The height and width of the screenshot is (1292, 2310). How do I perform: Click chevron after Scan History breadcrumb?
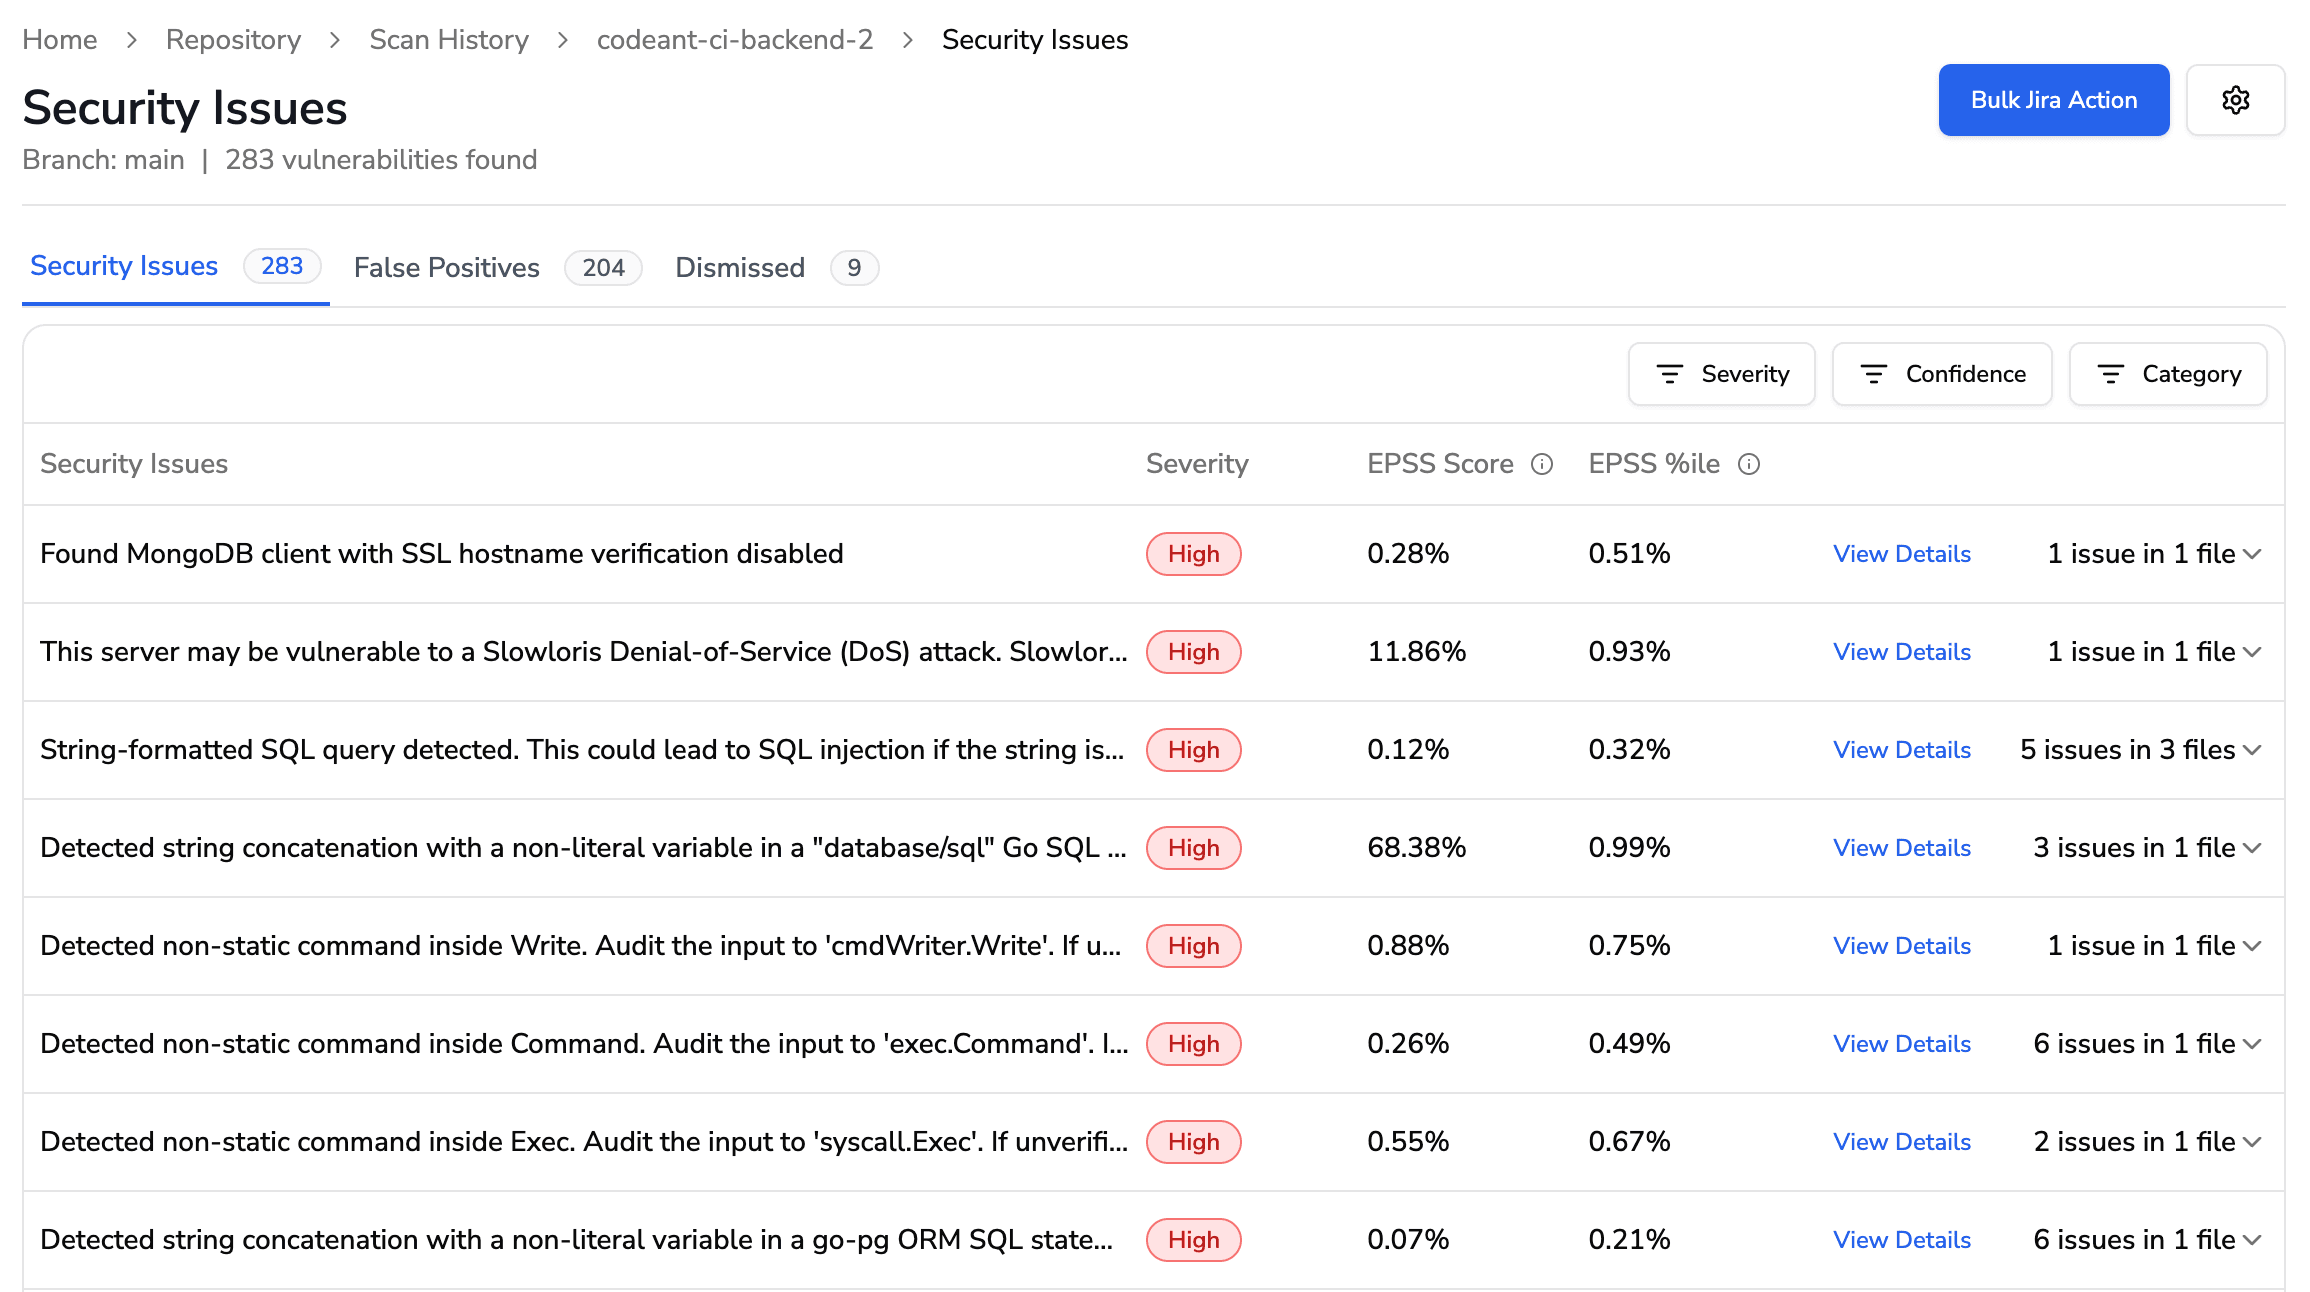pos(563,40)
